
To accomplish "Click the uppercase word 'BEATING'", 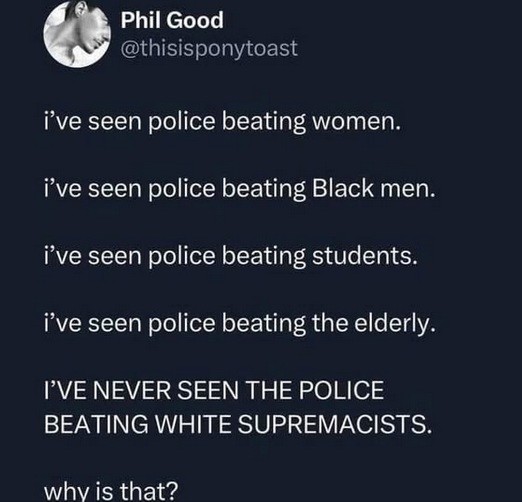I will coord(96,424).
